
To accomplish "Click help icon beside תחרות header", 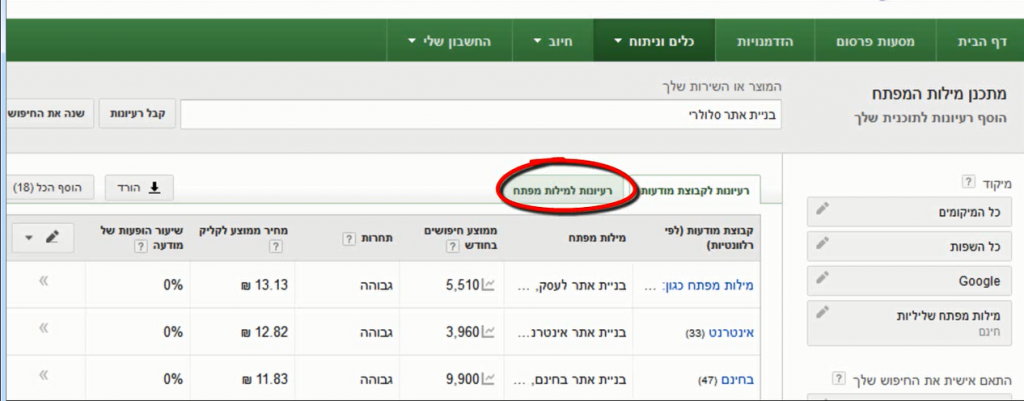I will pos(349,238).
